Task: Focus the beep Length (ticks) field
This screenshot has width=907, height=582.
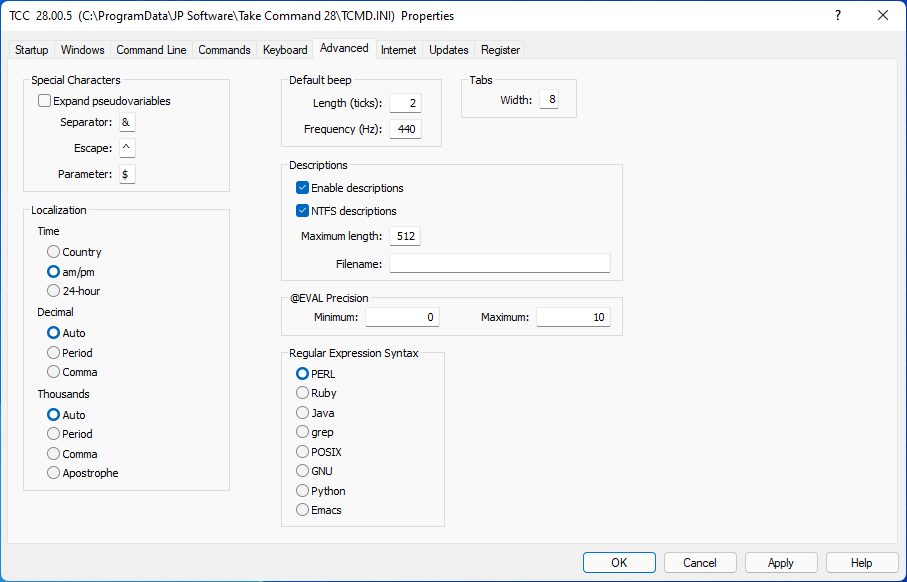Action: click(405, 103)
